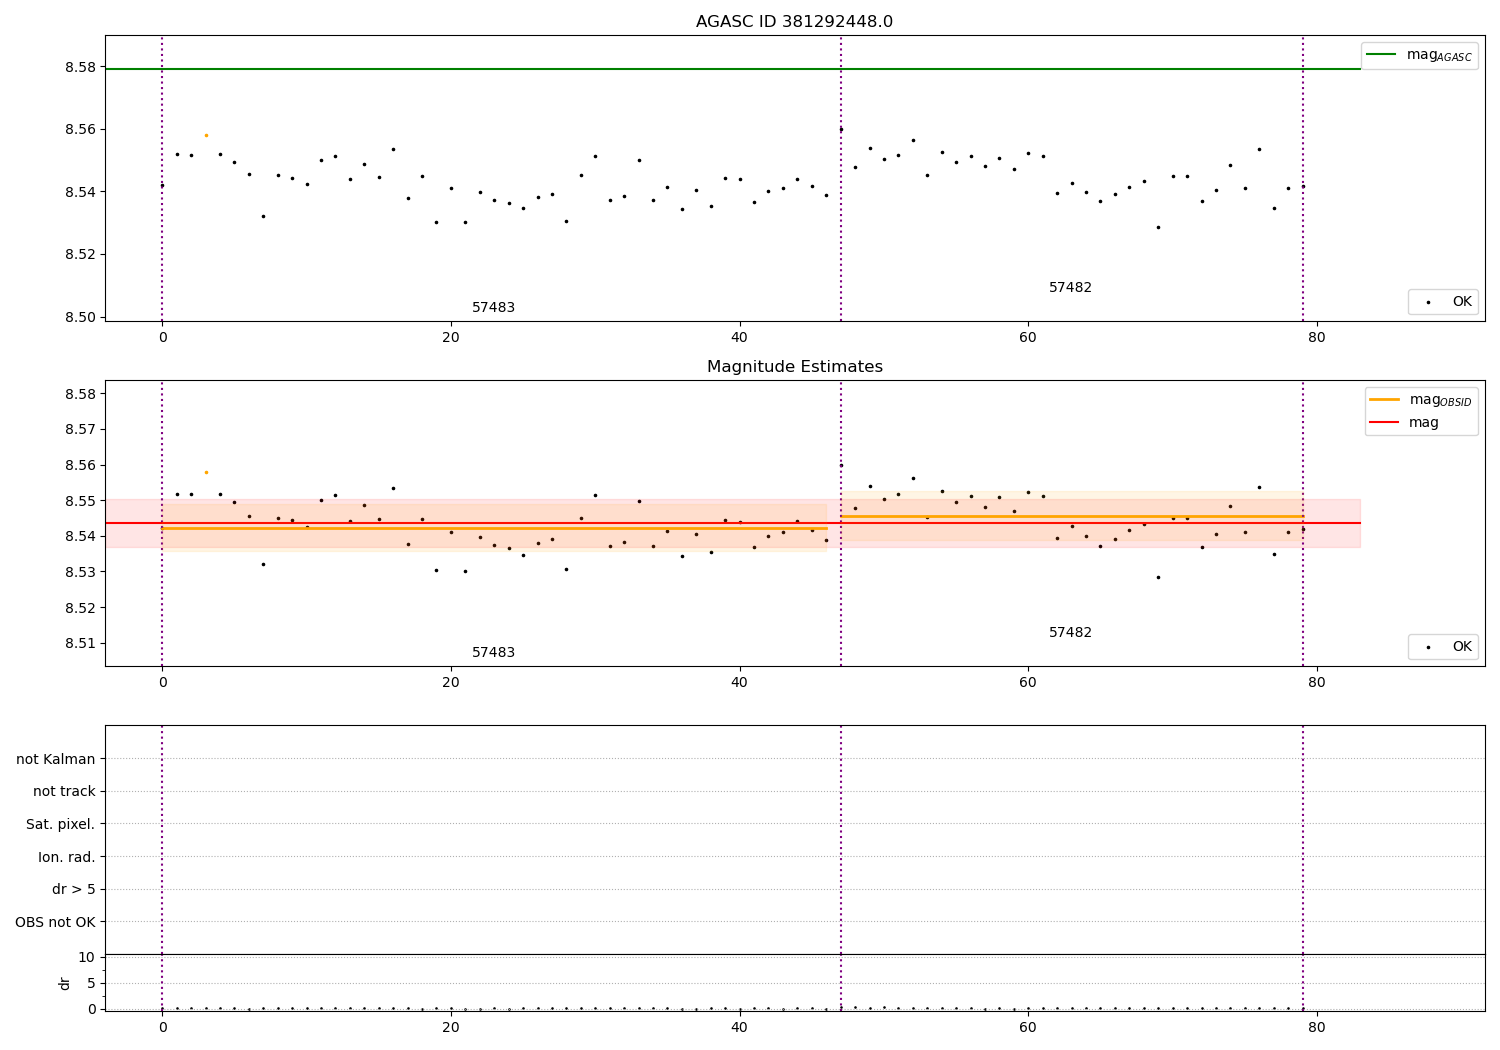Click the 8.57 tick in Magnitude Estimates plot

pyautogui.click(x=80, y=429)
